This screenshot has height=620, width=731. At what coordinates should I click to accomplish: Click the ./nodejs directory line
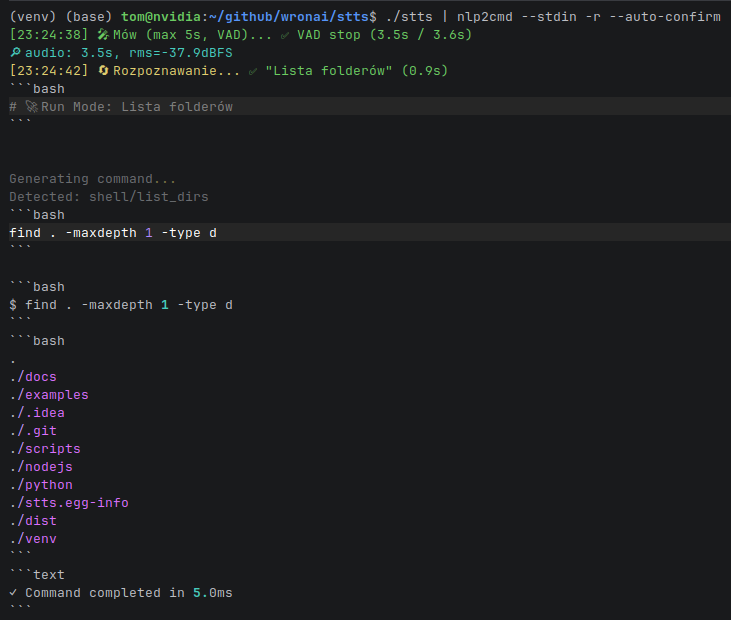click(41, 467)
